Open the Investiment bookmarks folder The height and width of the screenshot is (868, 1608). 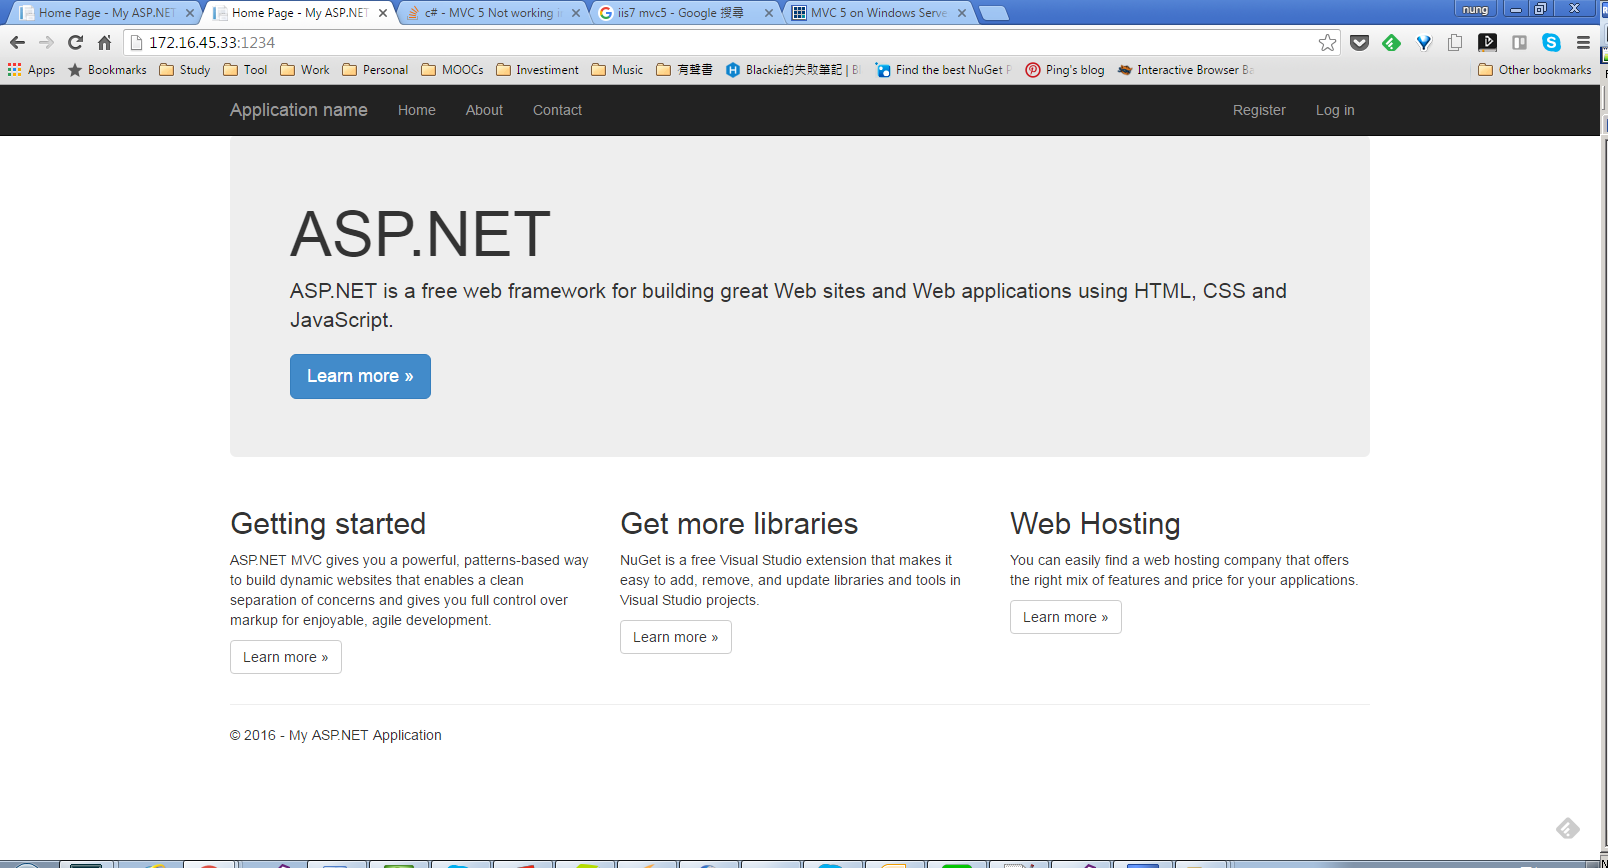(x=537, y=70)
